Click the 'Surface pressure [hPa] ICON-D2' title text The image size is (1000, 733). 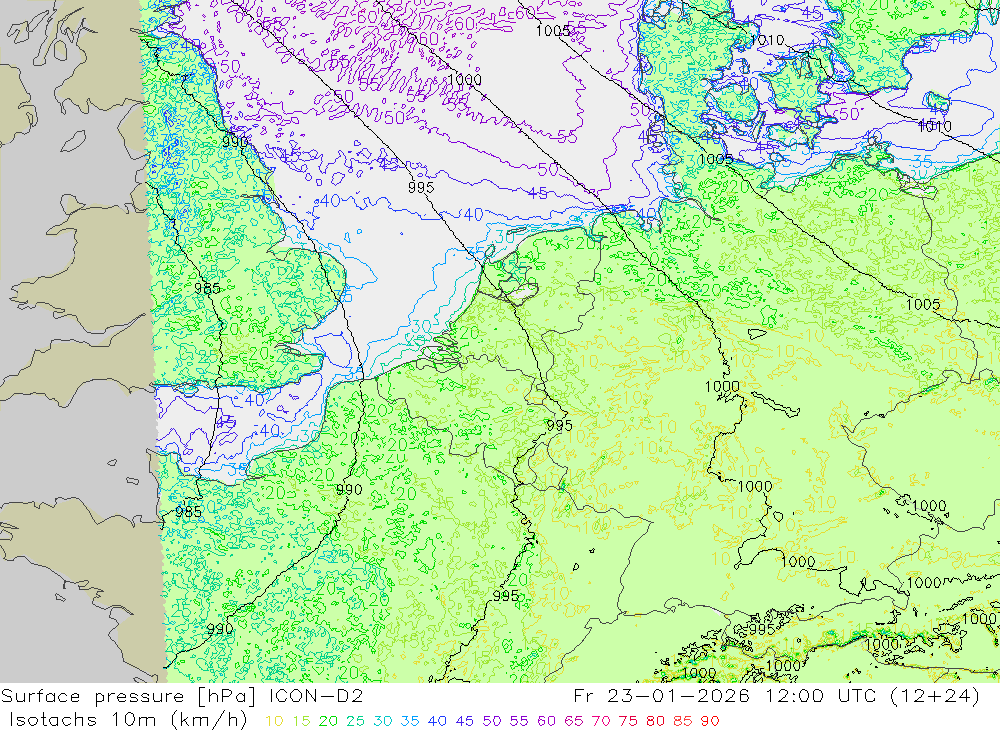click(182, 696)
